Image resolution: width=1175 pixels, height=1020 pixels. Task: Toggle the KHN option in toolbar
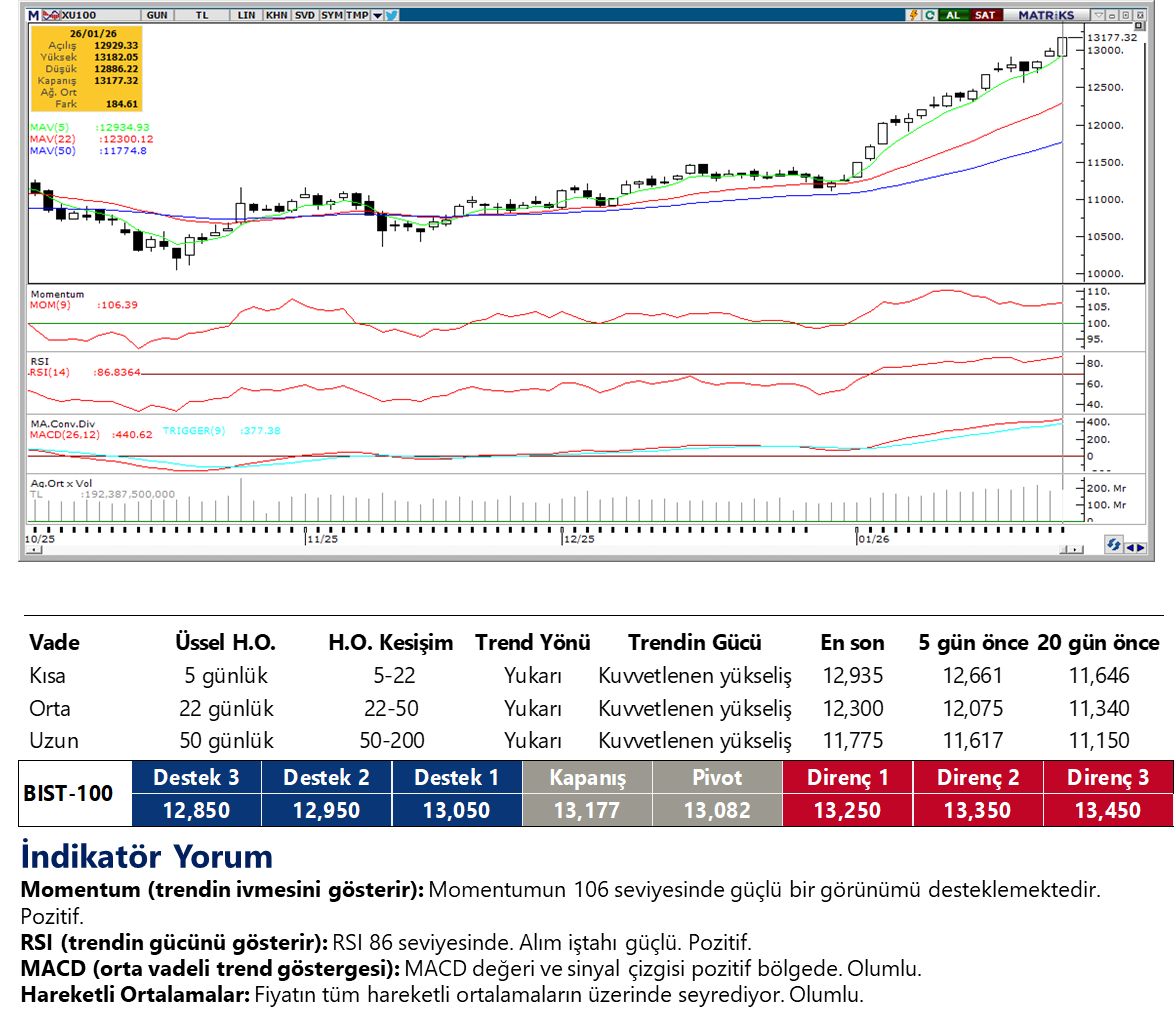[276, 15]
